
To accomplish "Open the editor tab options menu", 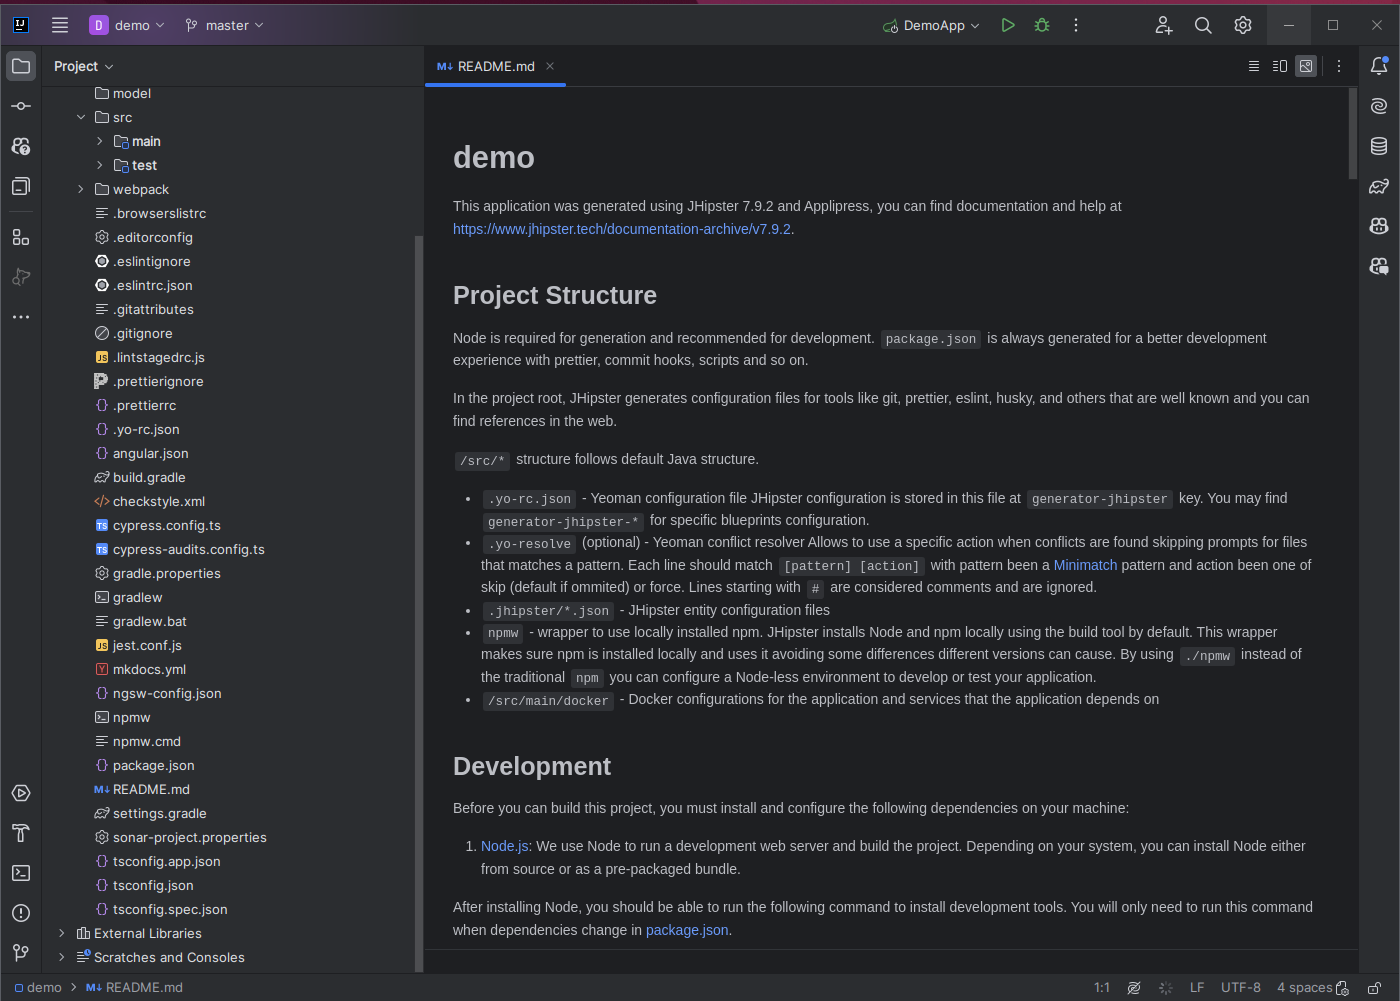I will coord(1339,66).
